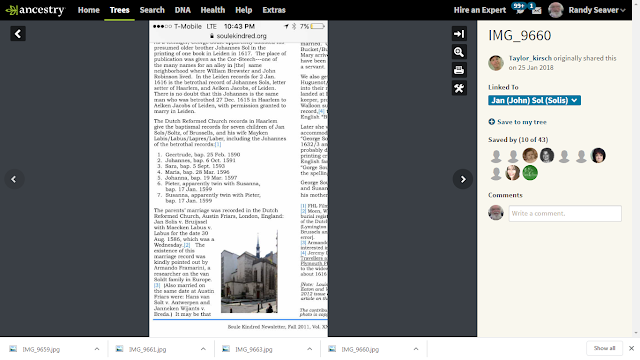Open the DNA menu
Viewport: 640px width, 360px height.
(x=182, y=10)
